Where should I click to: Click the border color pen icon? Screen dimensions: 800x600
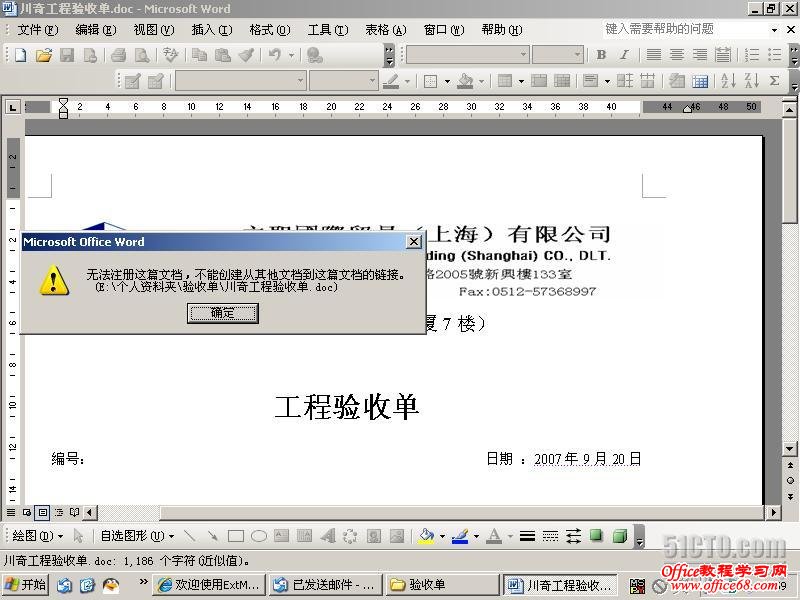click(x=391, y=81)
